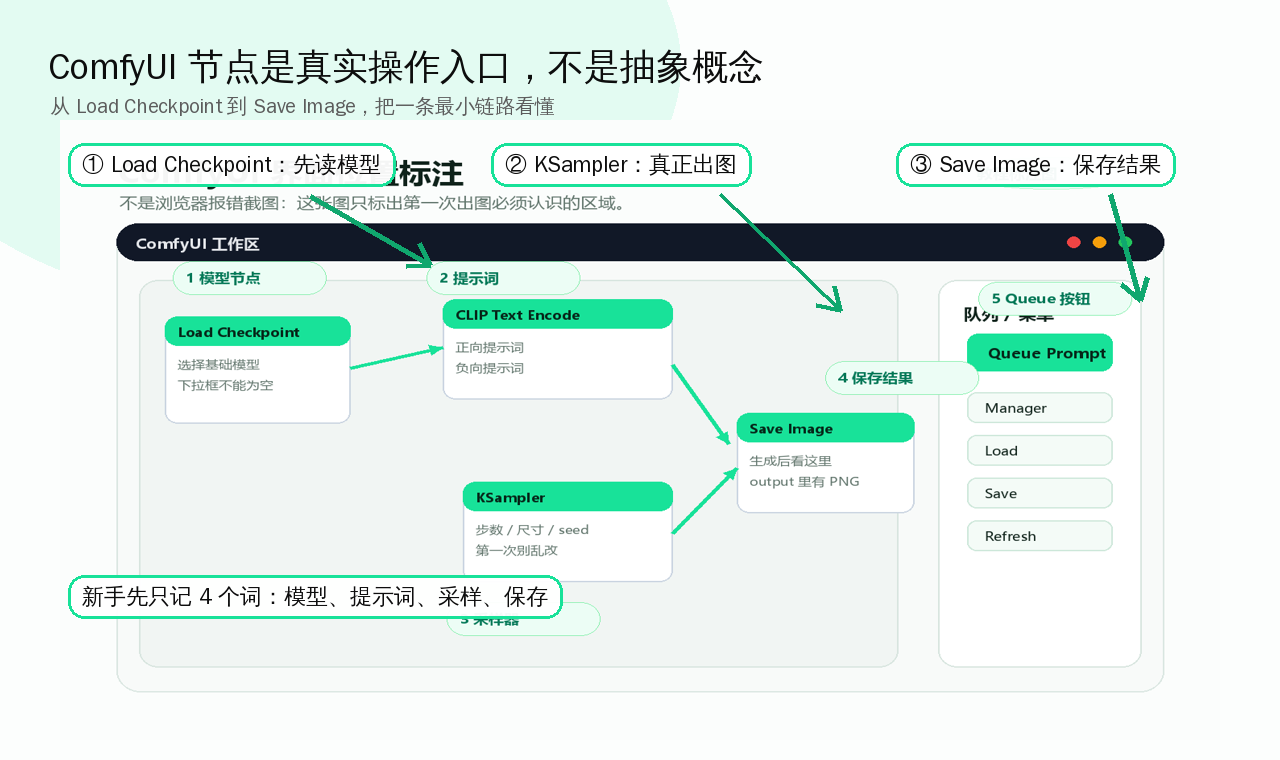This screenshot has width=1280, height=760.
Task: Click the Load button in queue panel
Action: (1040, 451)
